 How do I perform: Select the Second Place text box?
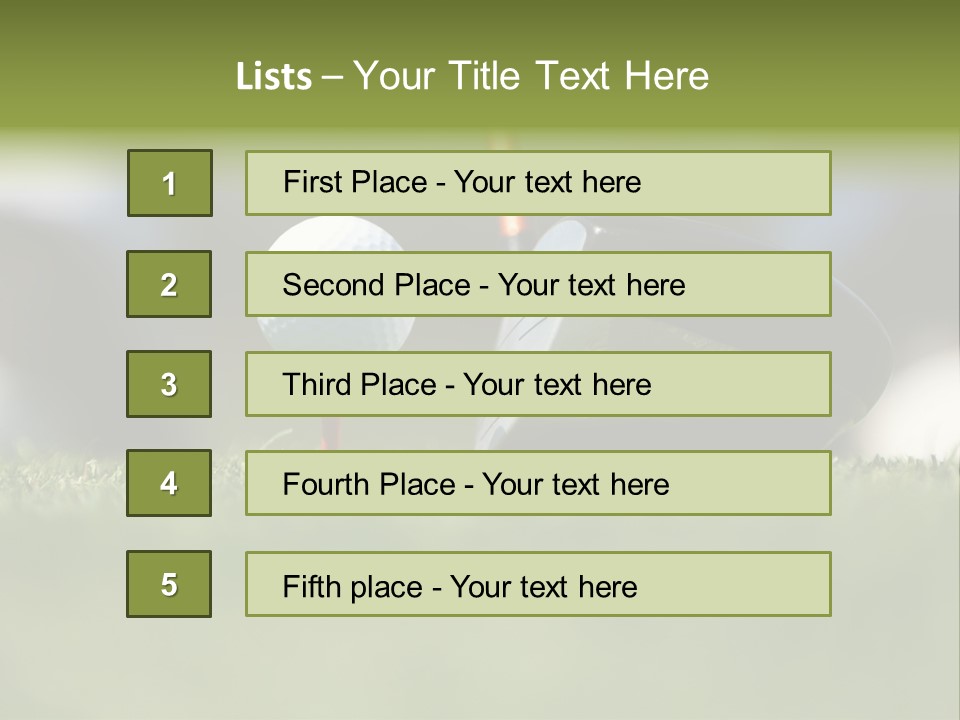click(538, 284)
